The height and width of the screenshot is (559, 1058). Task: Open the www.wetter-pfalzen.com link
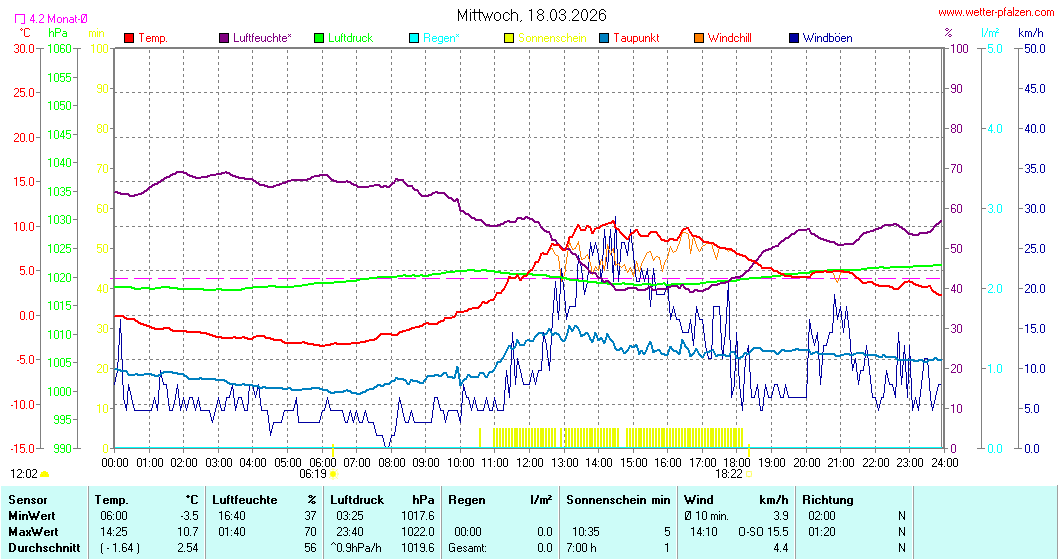click(x=994, y=12)
